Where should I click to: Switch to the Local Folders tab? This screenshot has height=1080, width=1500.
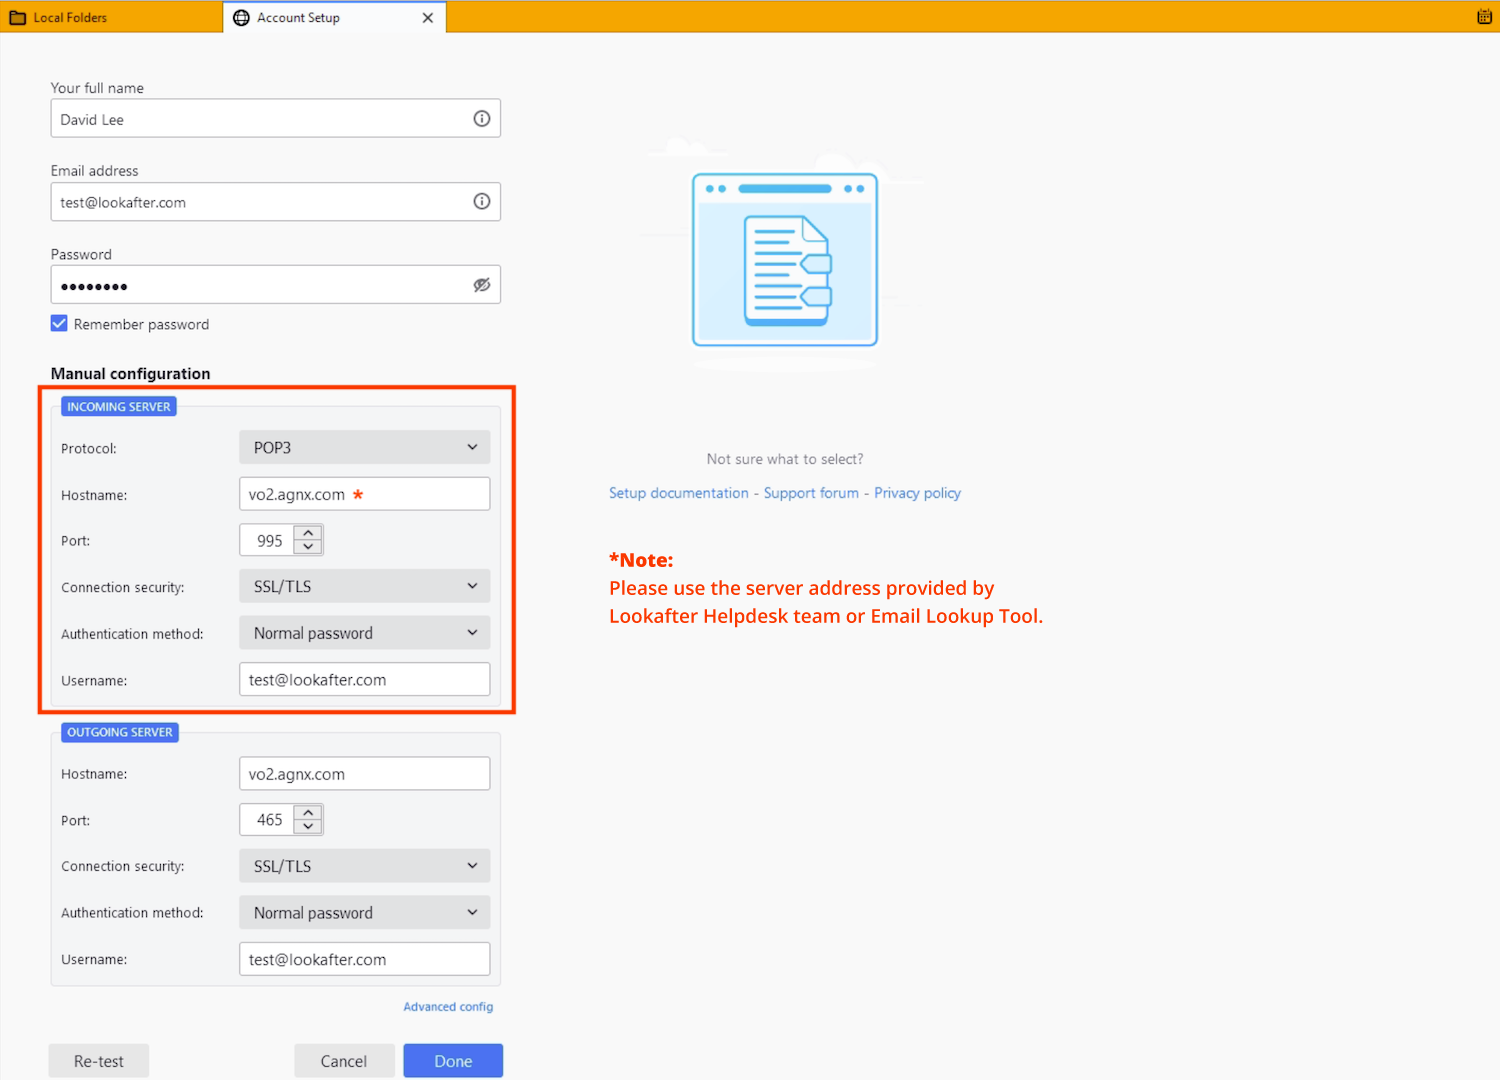pos(70,18)
